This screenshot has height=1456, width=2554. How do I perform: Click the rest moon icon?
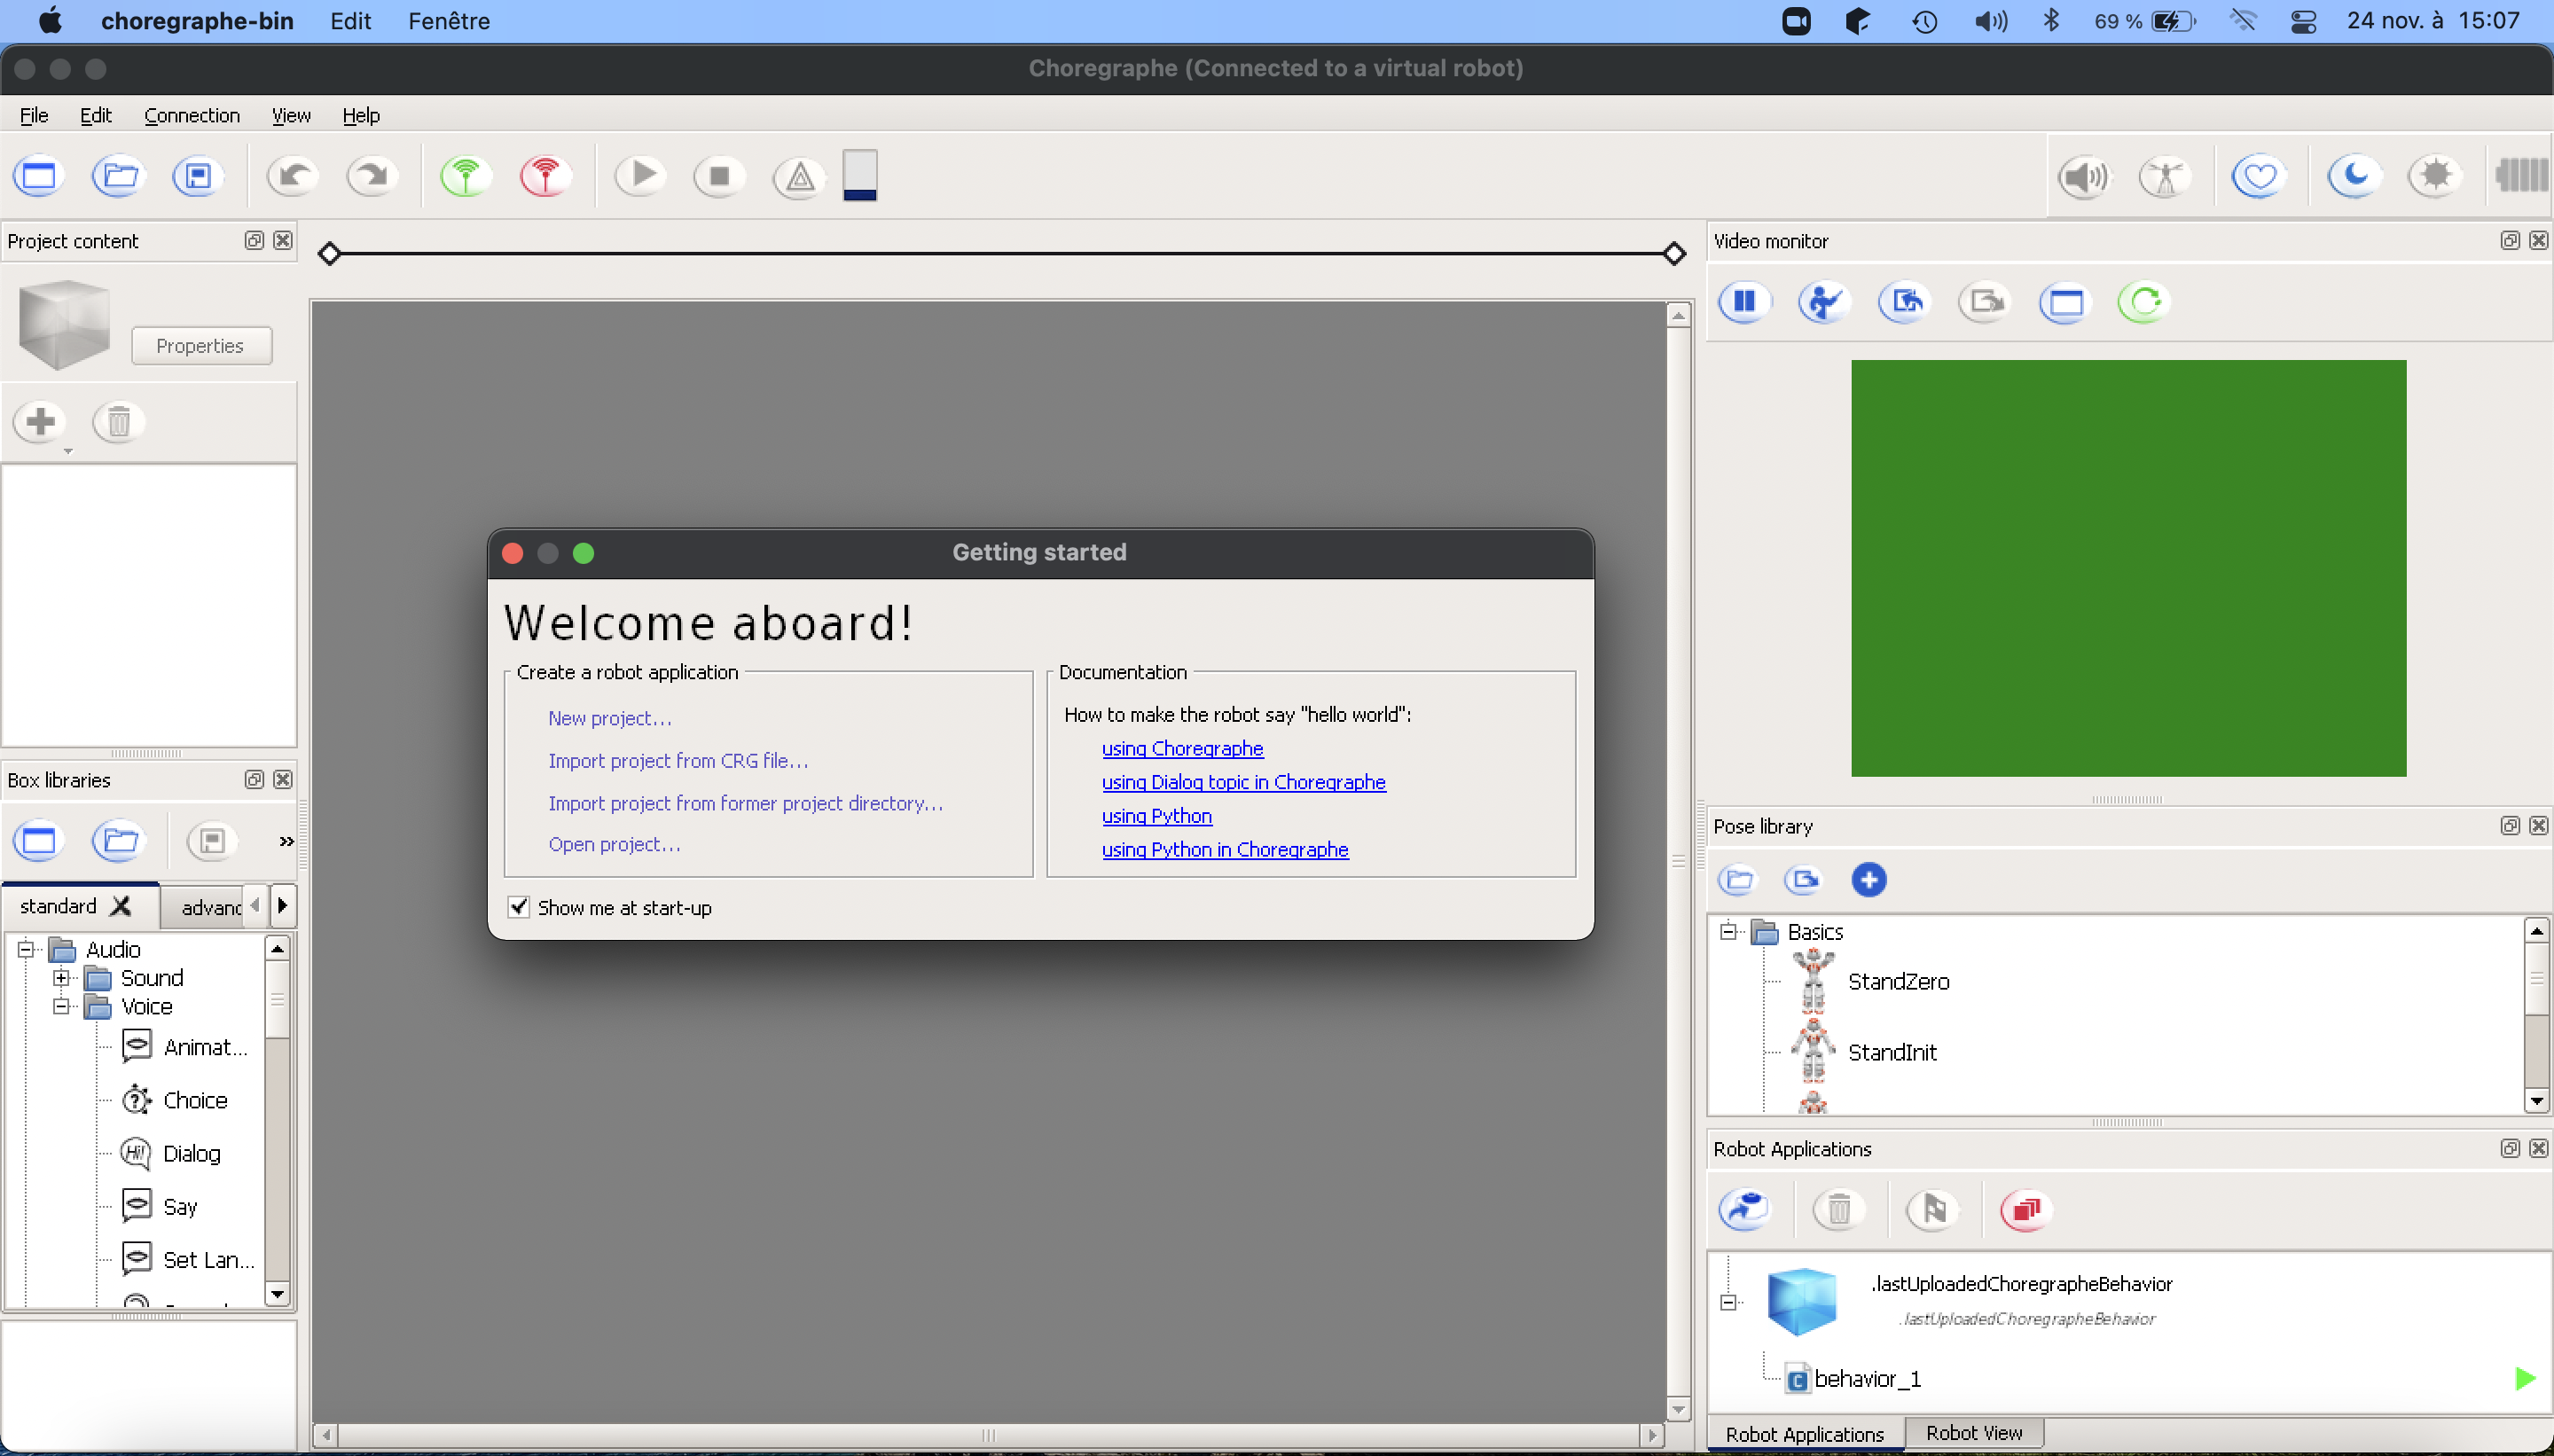tap(2354, 177)
